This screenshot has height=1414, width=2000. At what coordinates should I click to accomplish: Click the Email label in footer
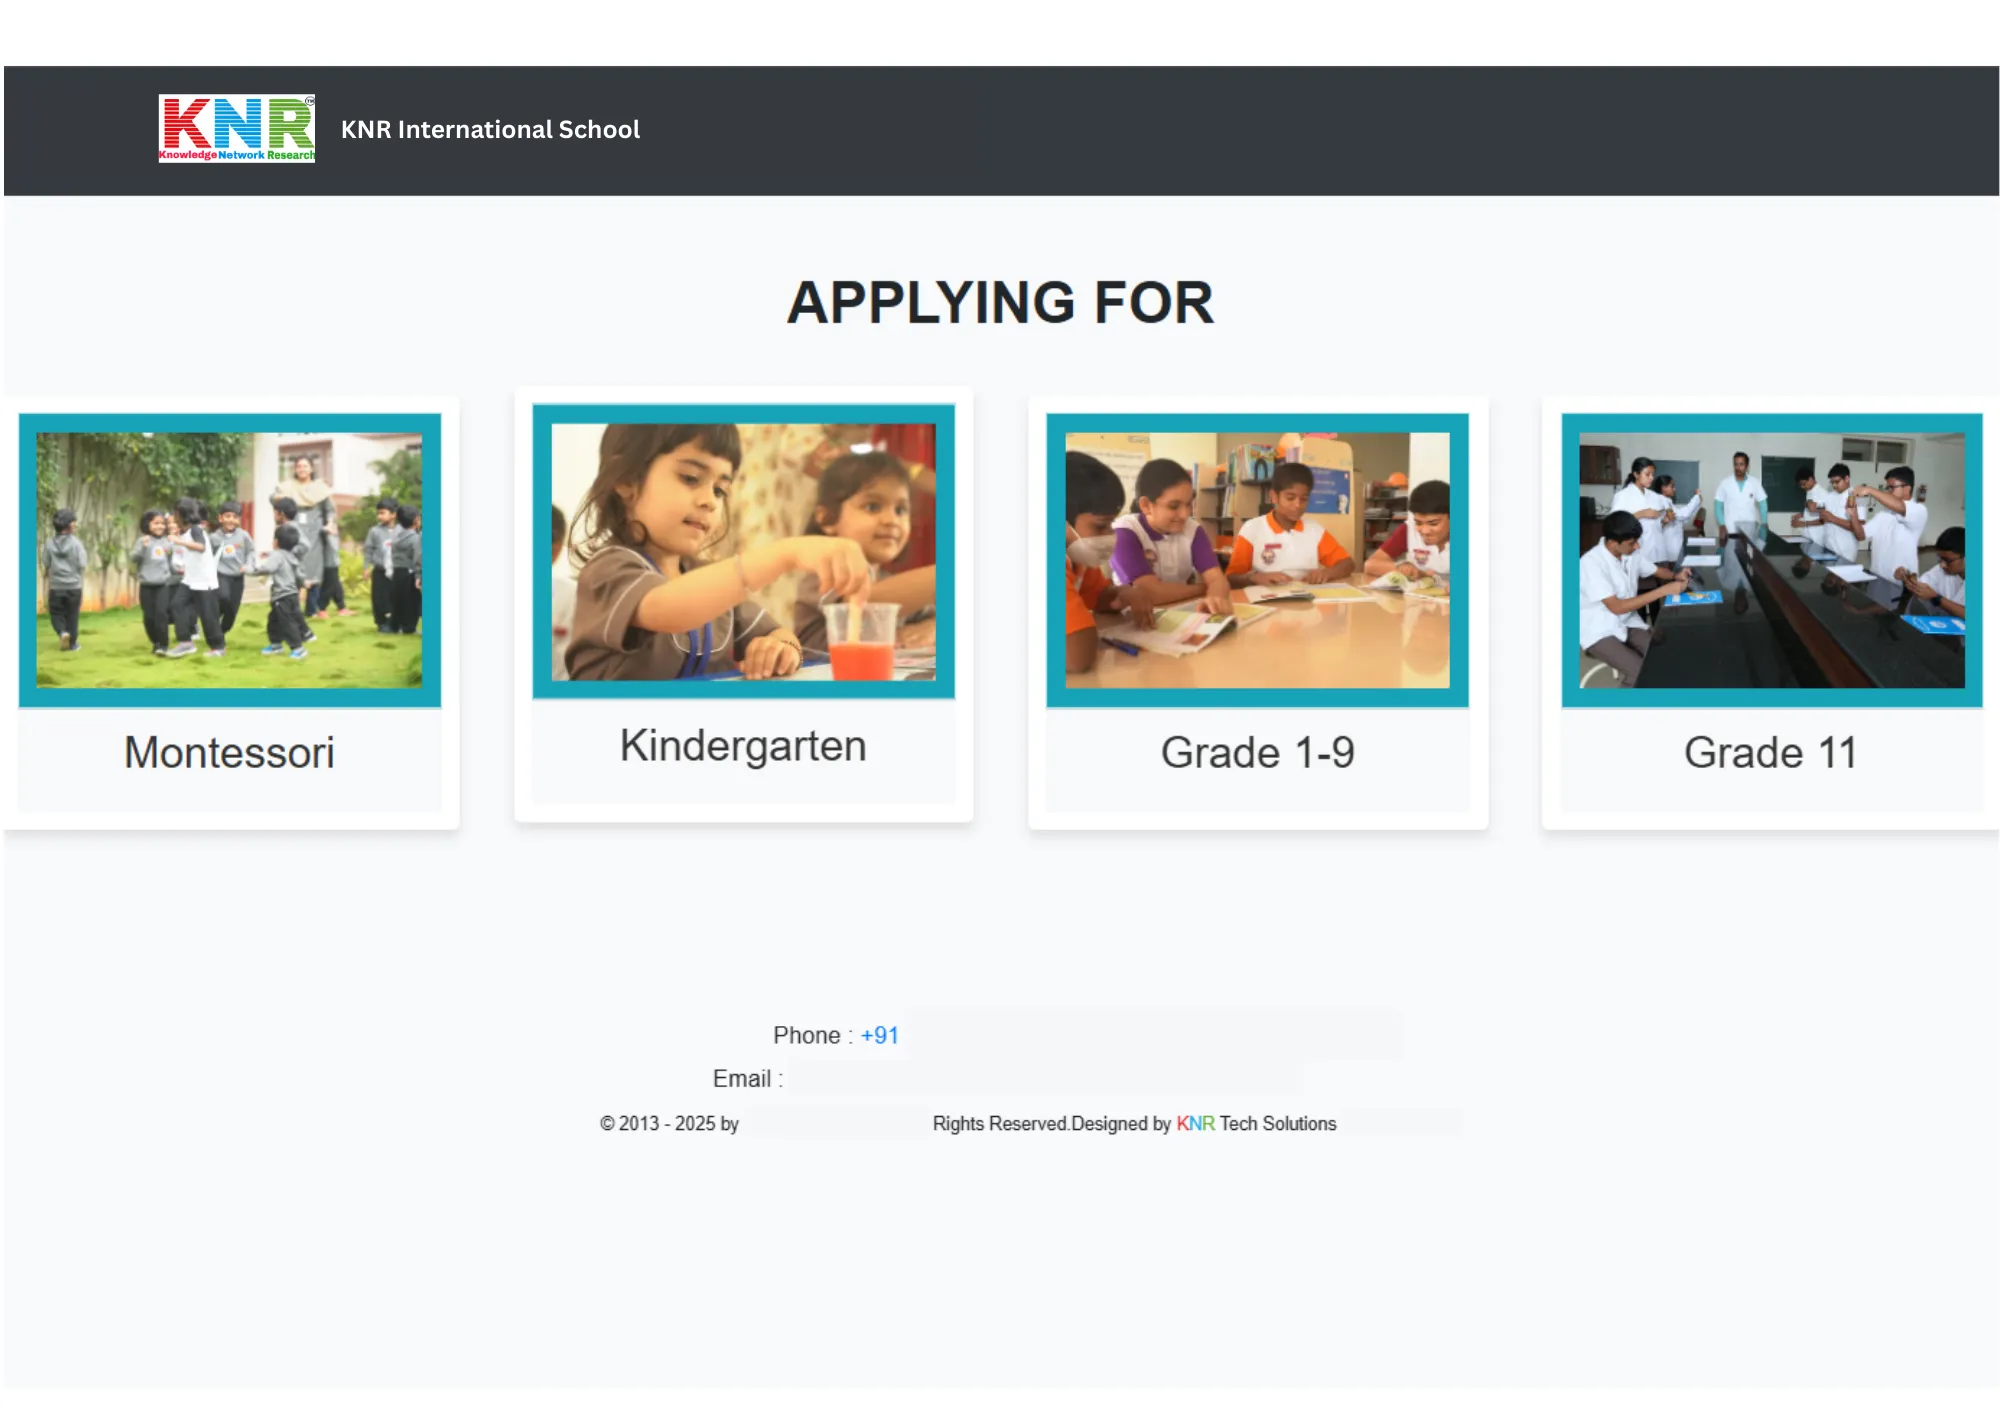click(x=747, y=1078)
